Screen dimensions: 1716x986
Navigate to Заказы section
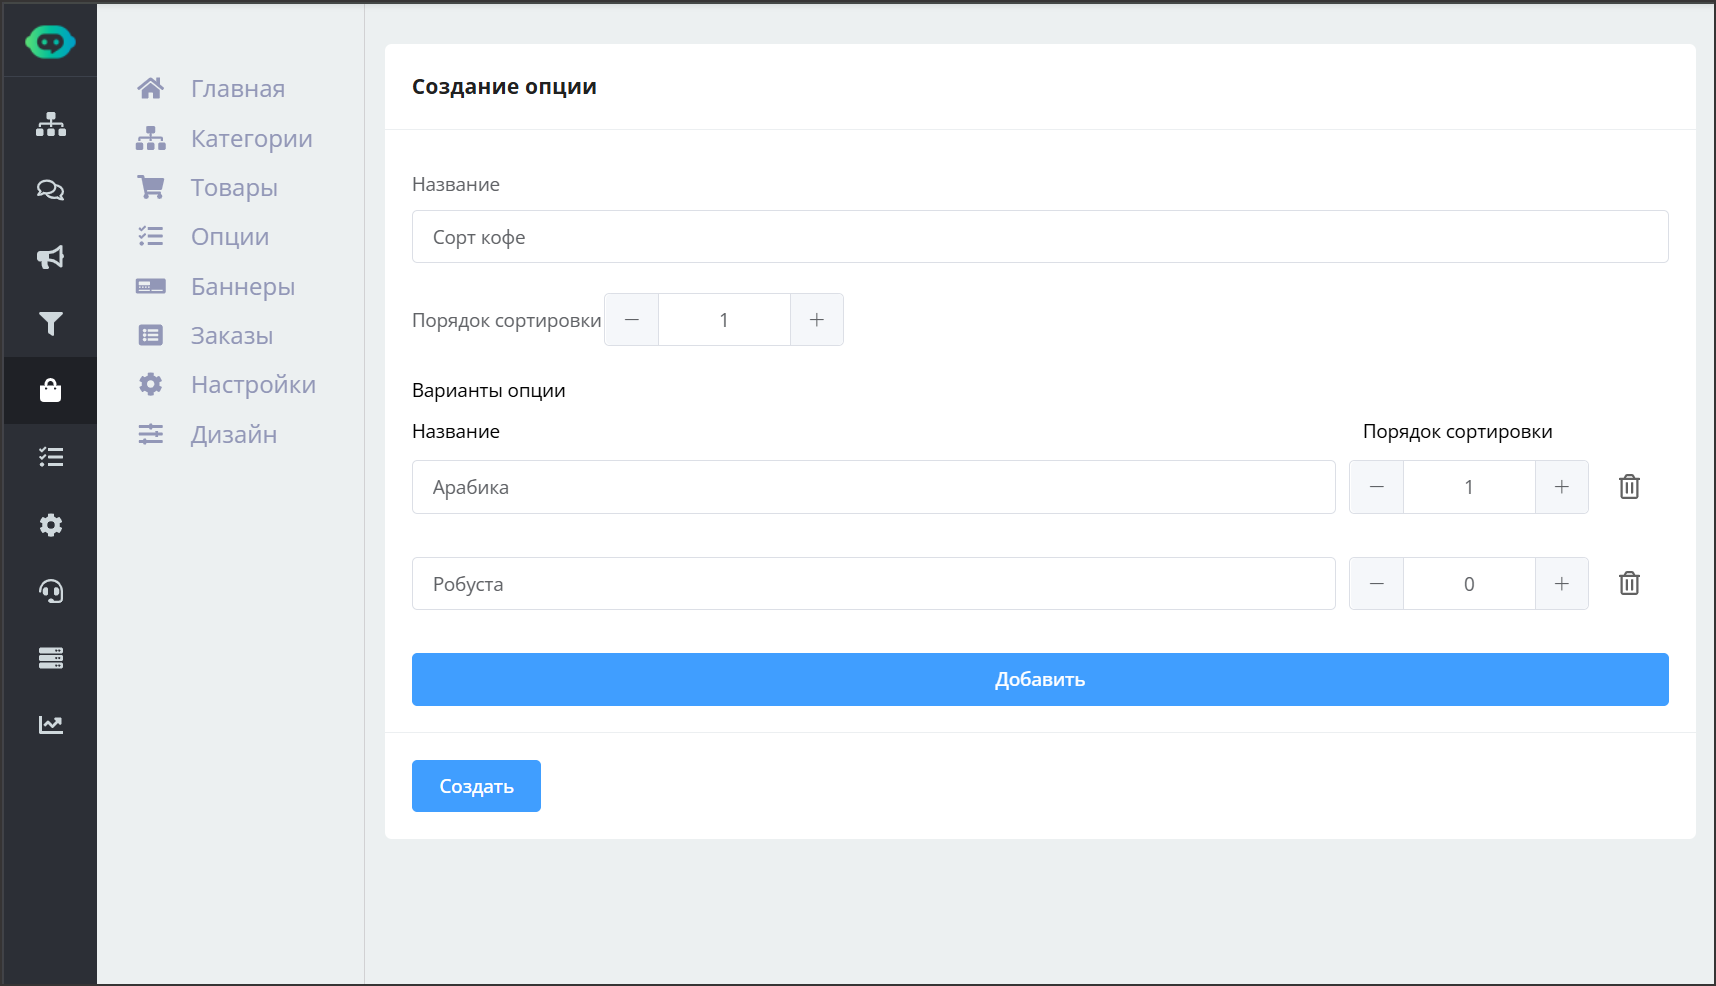pyautogui.click(x=231, y=335)
